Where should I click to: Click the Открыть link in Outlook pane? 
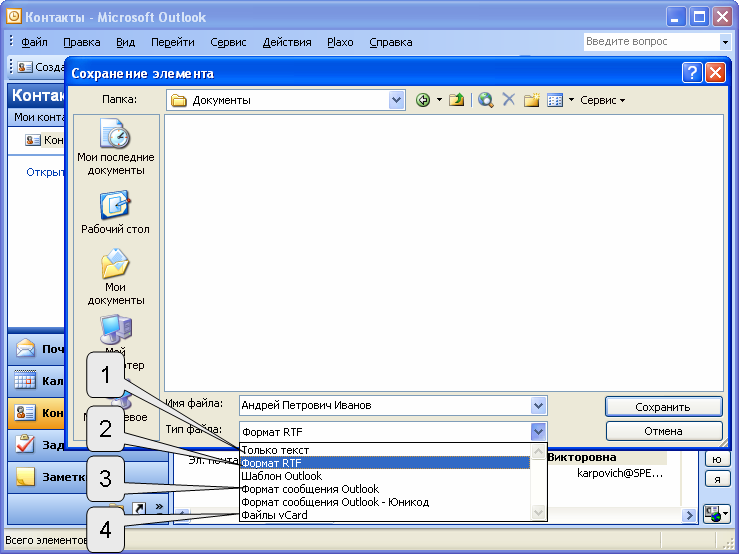tap(45, 172)
